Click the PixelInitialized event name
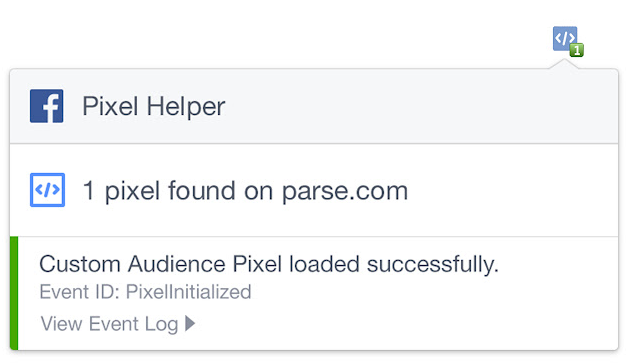Screen dimensions: 628x363 [189, 292]
